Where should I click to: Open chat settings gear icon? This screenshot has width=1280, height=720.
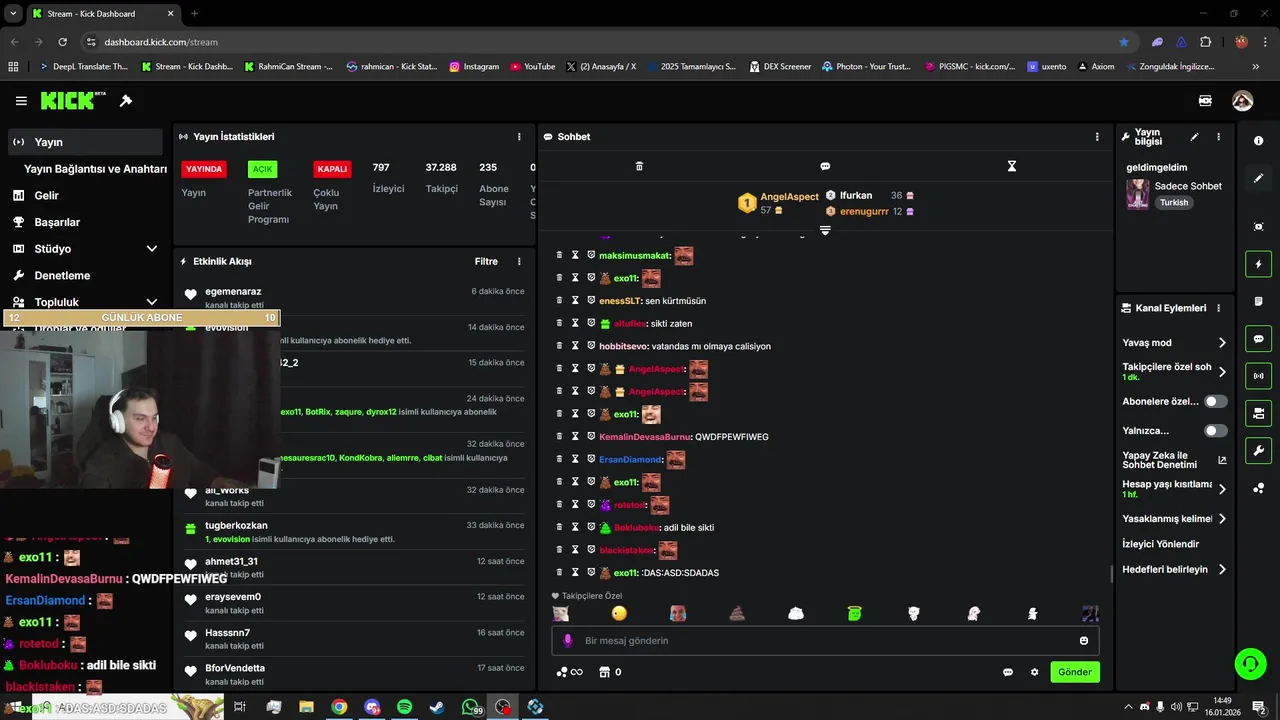(x=1035, y=672)
